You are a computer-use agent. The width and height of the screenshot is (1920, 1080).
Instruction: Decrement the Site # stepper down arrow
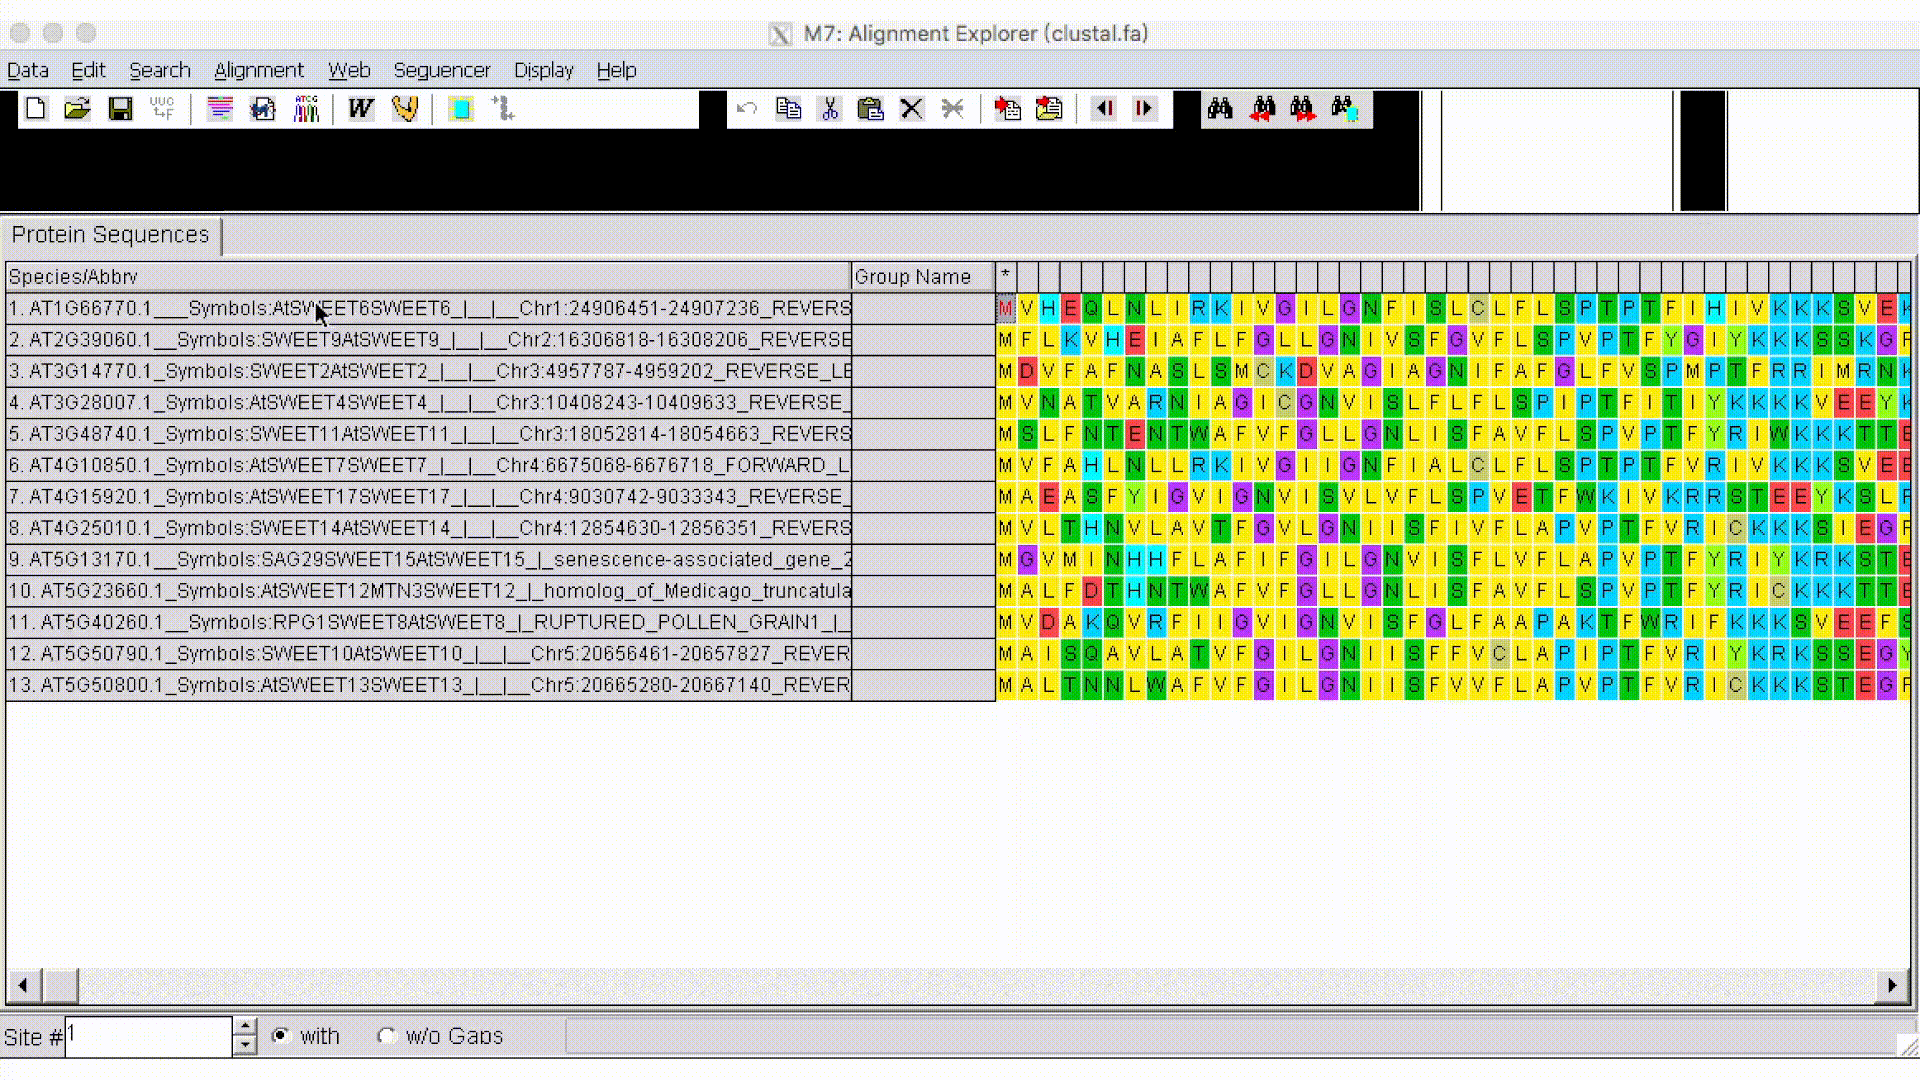click(245, 1046)
